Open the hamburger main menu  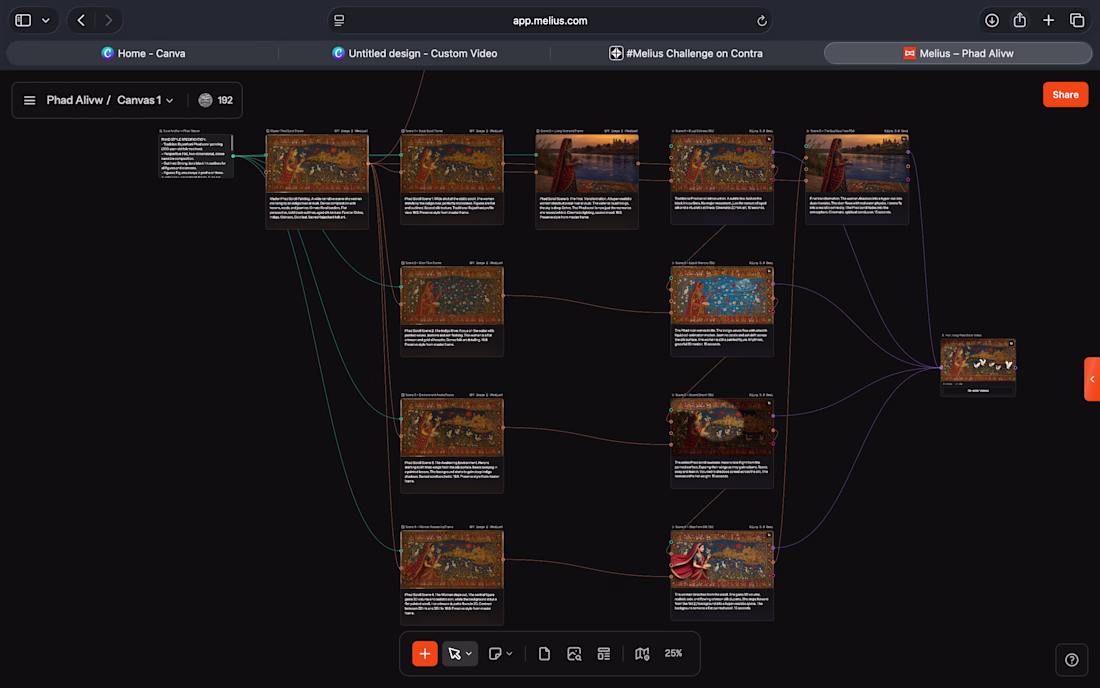[x=29, y=100]
